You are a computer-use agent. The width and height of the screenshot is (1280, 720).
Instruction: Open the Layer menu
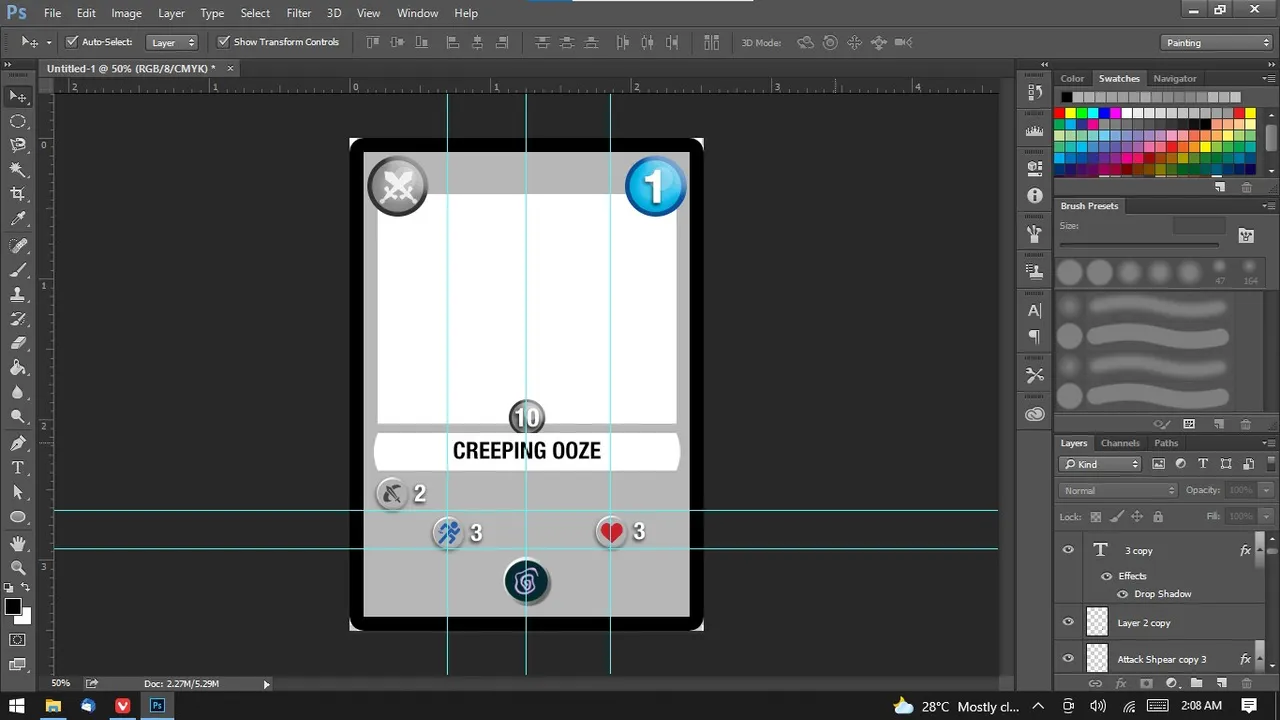point(171,13)
